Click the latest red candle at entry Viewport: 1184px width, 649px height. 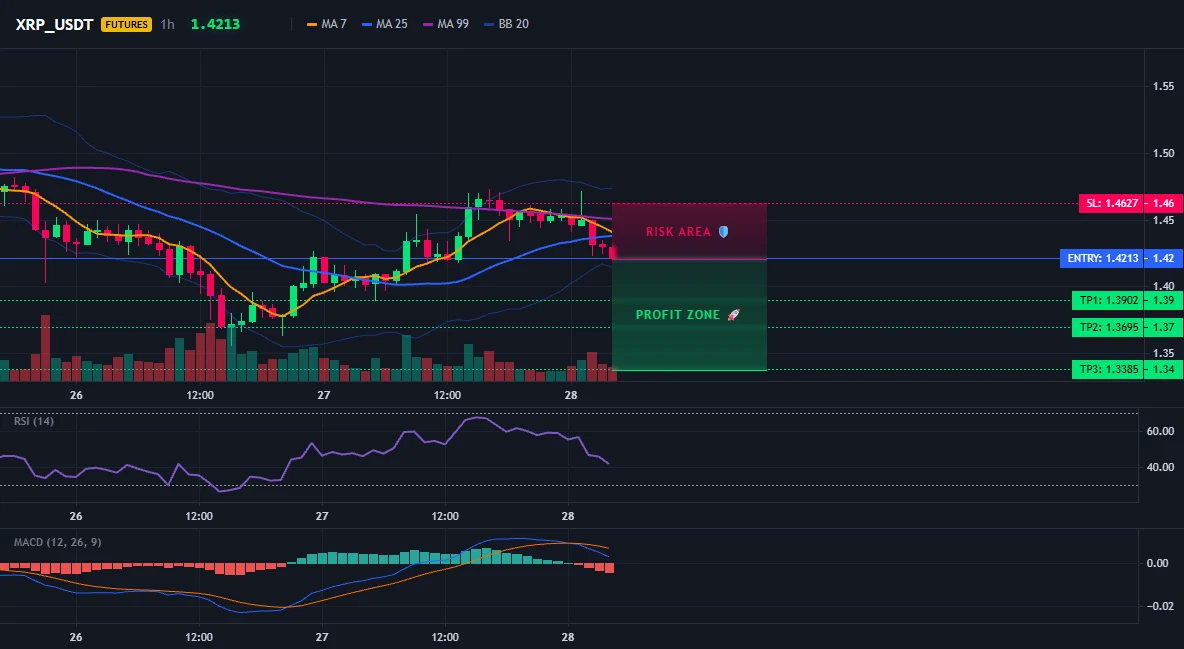(x=612, y=252)
